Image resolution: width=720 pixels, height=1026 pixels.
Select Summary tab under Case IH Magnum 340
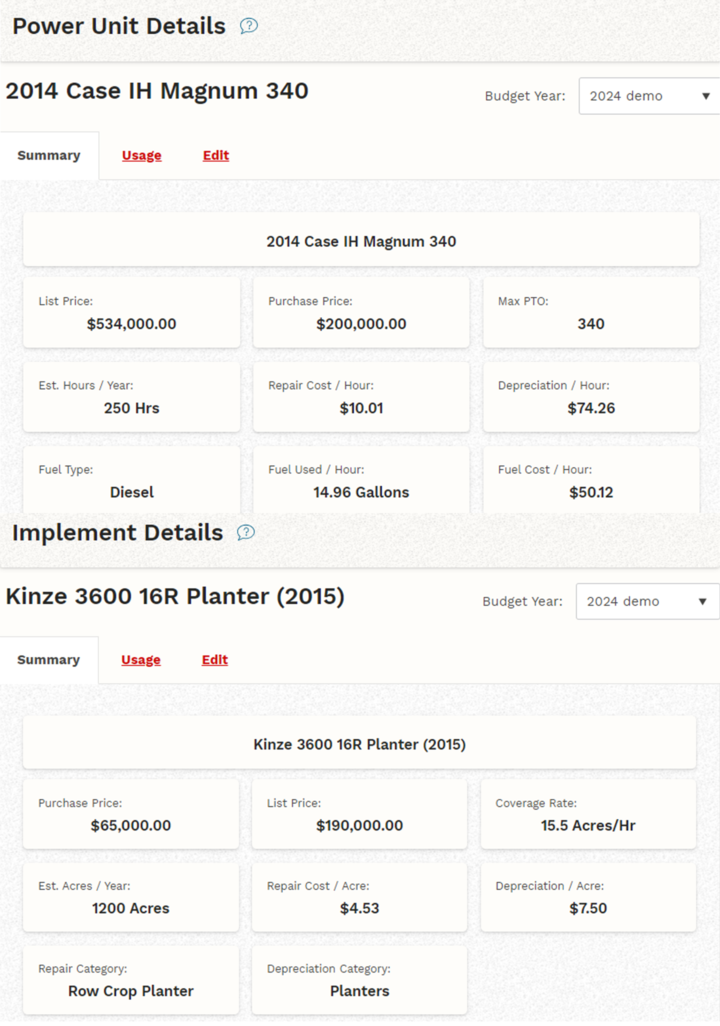click(x=49, y=156)
